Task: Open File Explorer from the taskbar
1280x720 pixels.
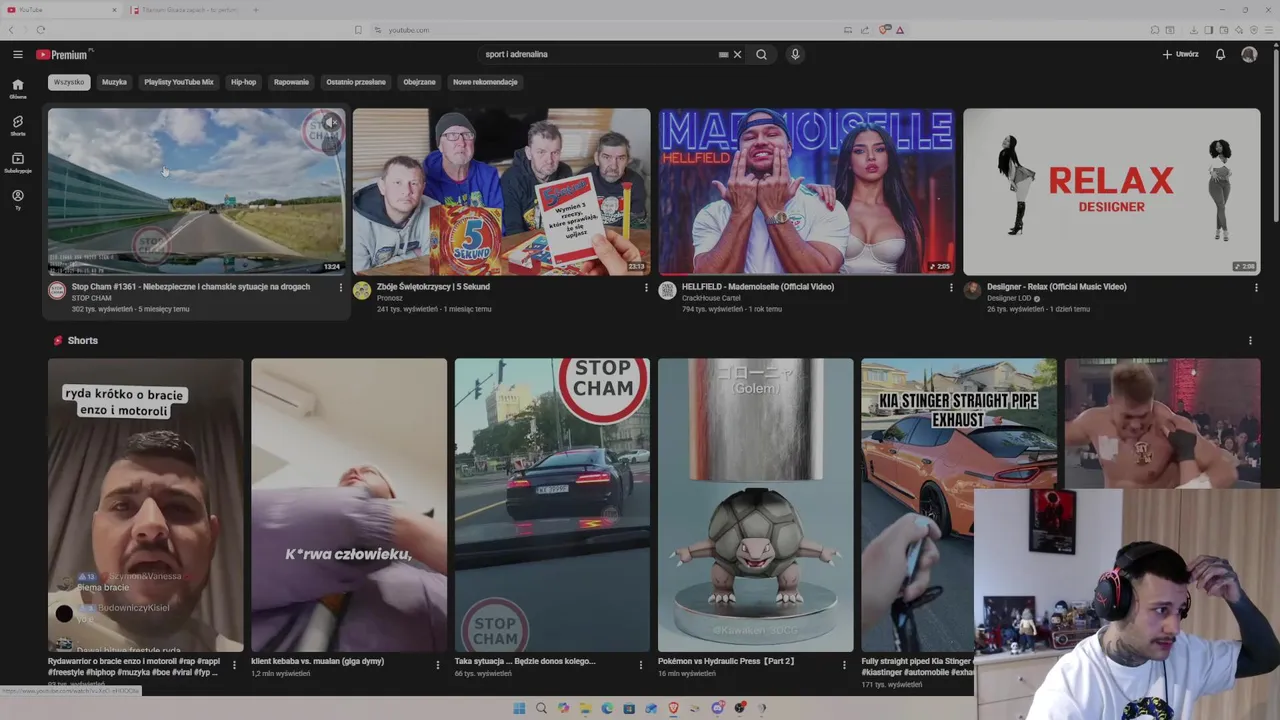Action: 585,708
